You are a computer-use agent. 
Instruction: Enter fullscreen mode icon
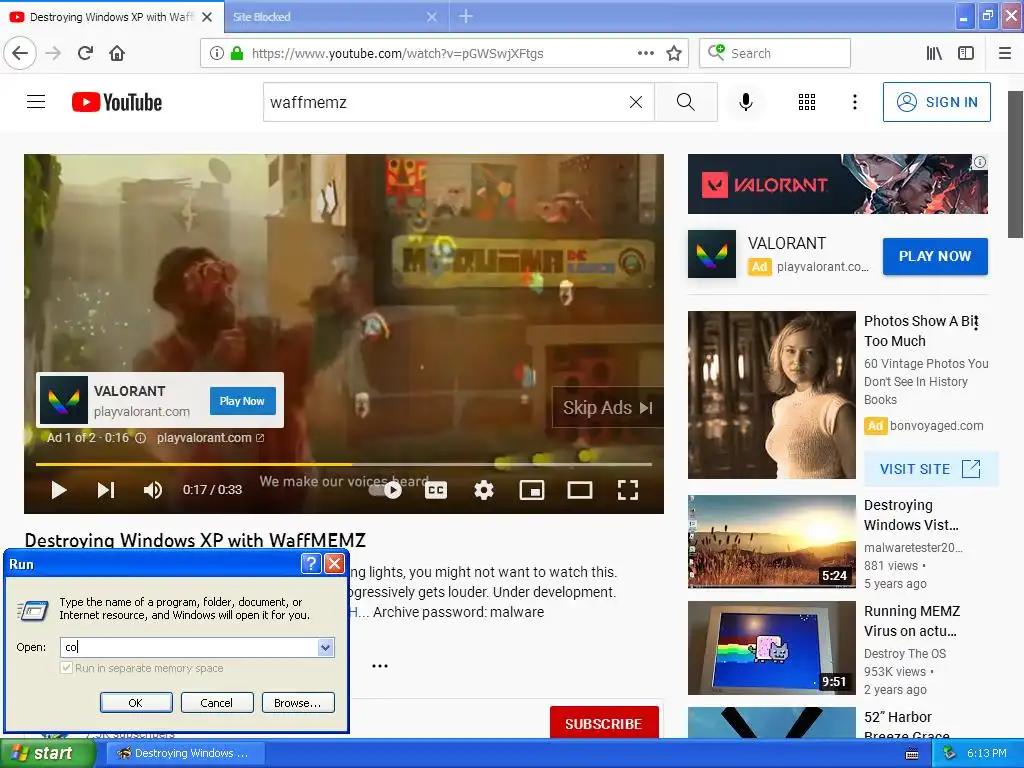click(x=628, y=490)
